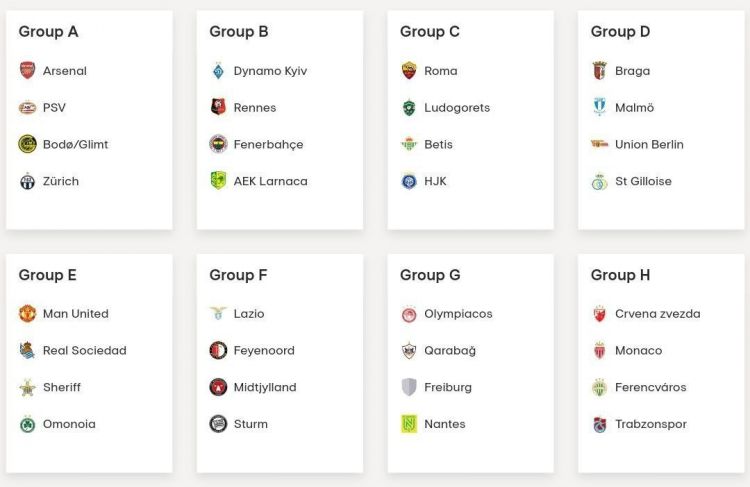
Task: Click the Olympiacos crest icon
Action: pos(409,314)
